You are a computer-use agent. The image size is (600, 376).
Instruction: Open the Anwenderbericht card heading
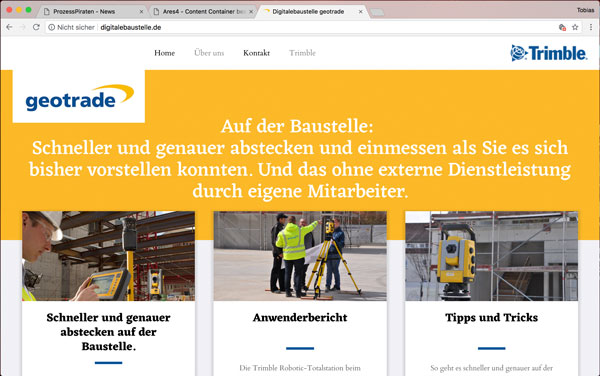[300, 317]
